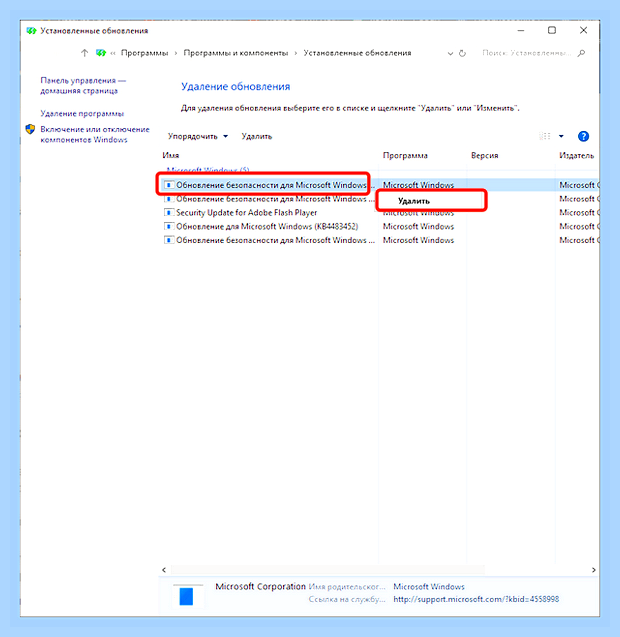
Task: Click the chevron after Программы и компоненты
Action: point(295,53)
